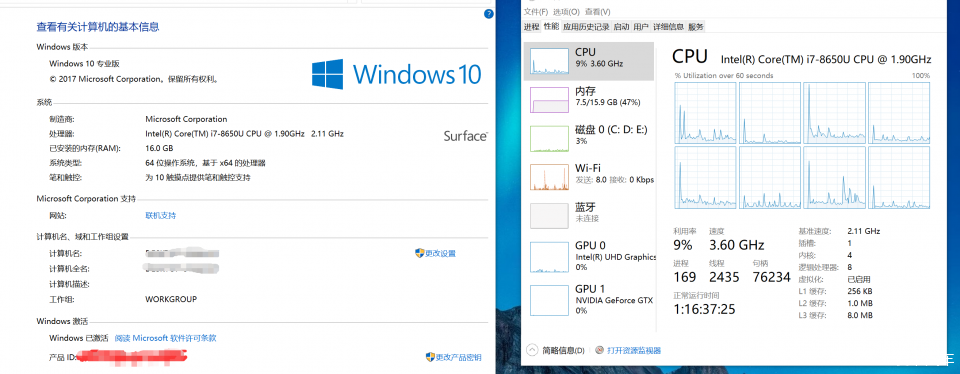Viewport: 960px width, 374px height.
Task: Select 蓝牙 mini graph in sidebar
Action: pos(550,217)
